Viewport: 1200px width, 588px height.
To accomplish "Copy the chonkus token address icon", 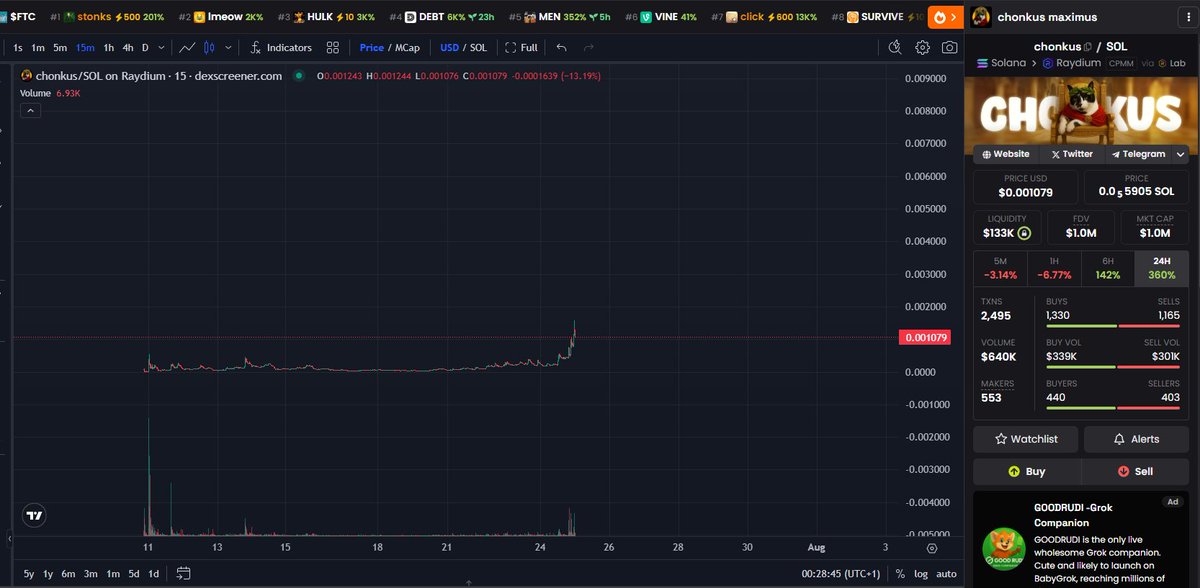I will click(1087, 47).
